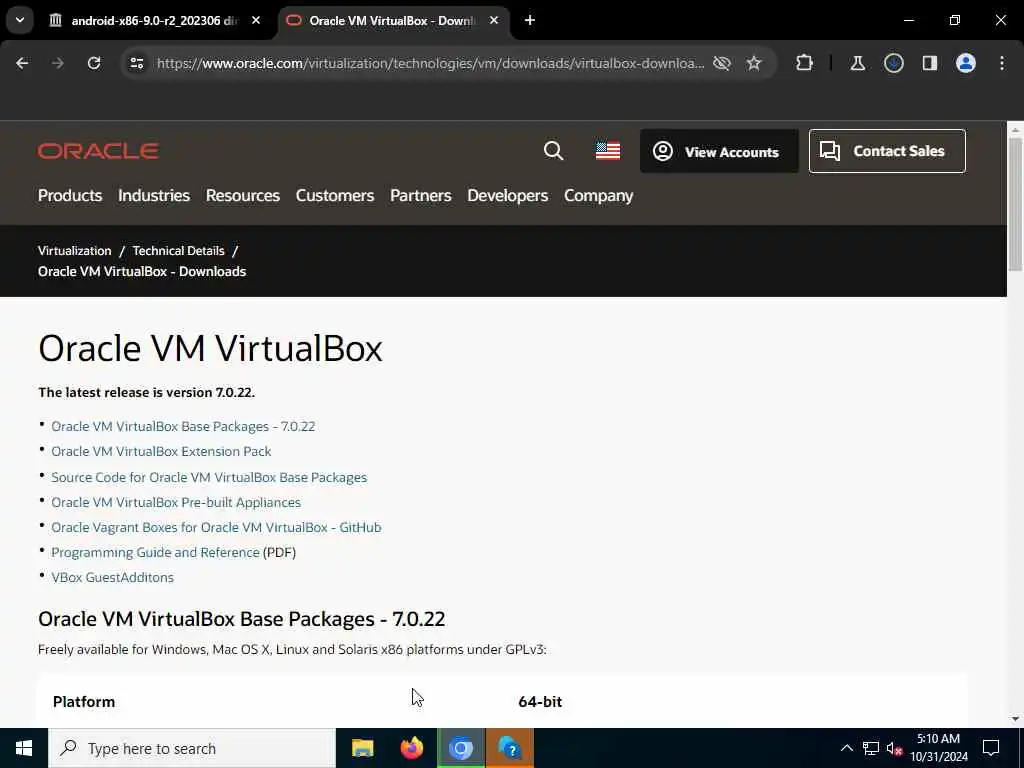
Task: Follow the Technical Details breadcrumb link
Action: (x=178, y=251)
